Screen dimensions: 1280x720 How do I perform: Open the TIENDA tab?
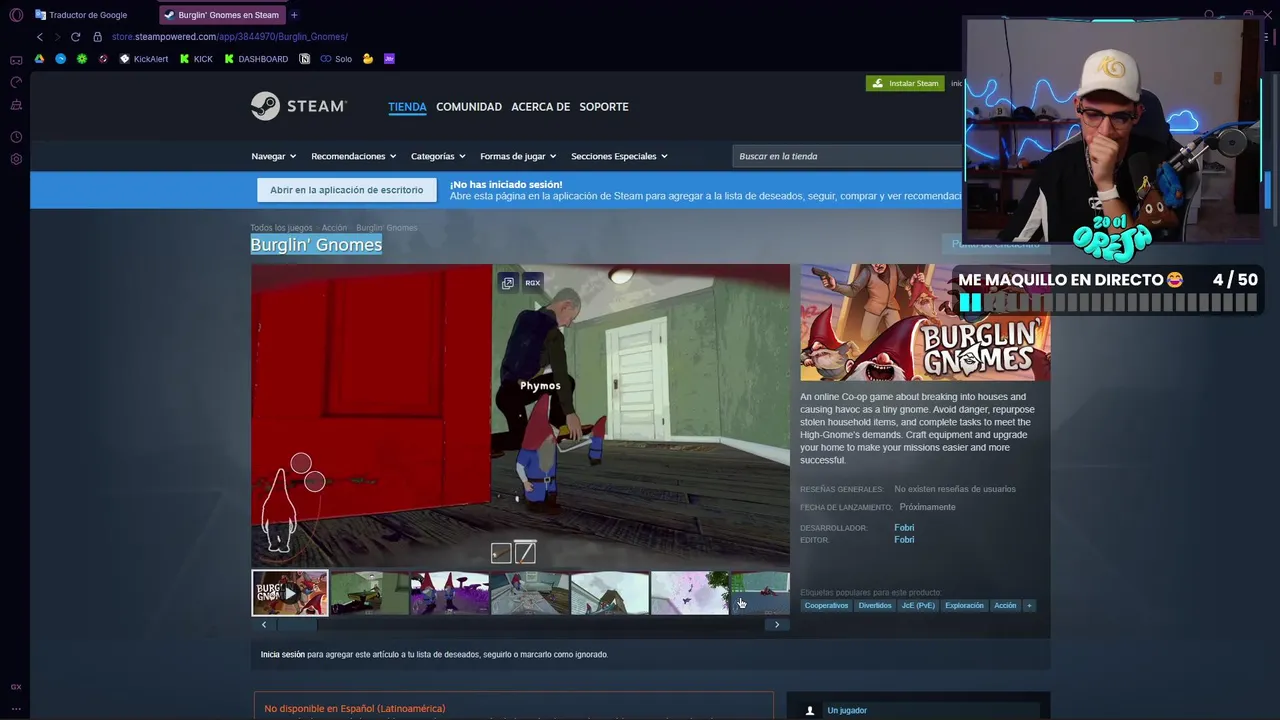407,106
